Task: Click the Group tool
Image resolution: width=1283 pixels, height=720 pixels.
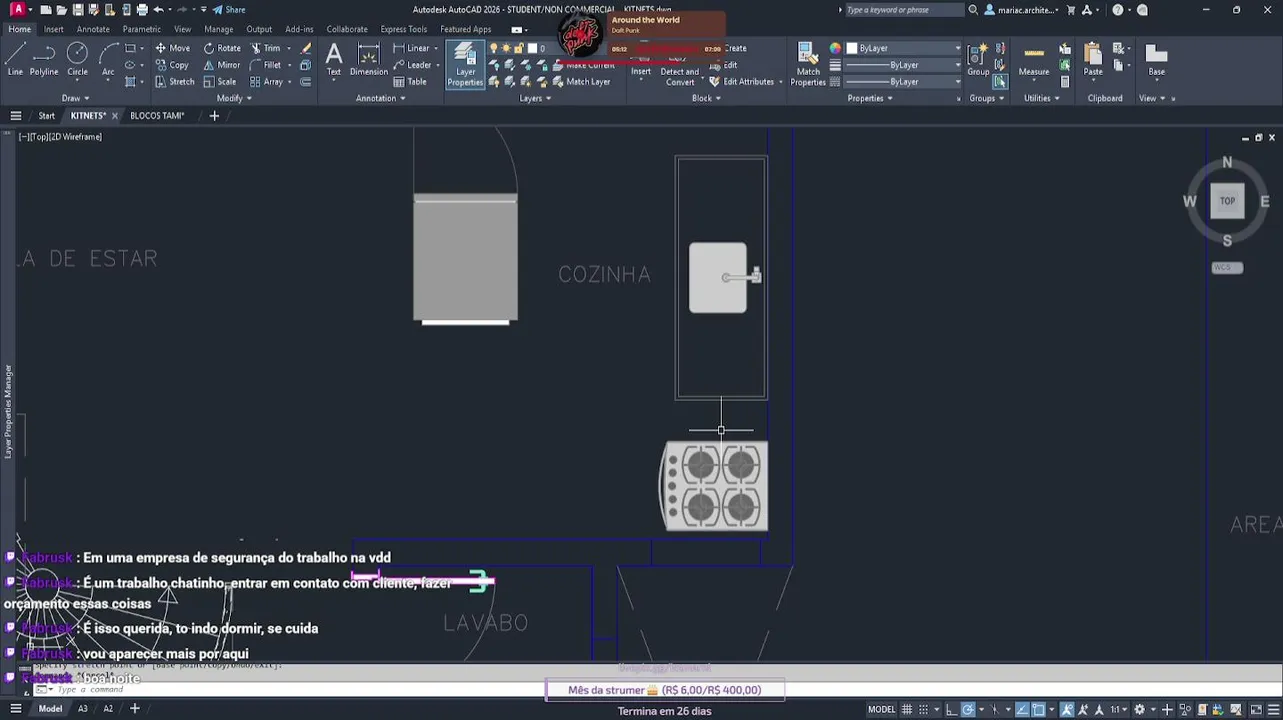Action: tap(978, 60)
